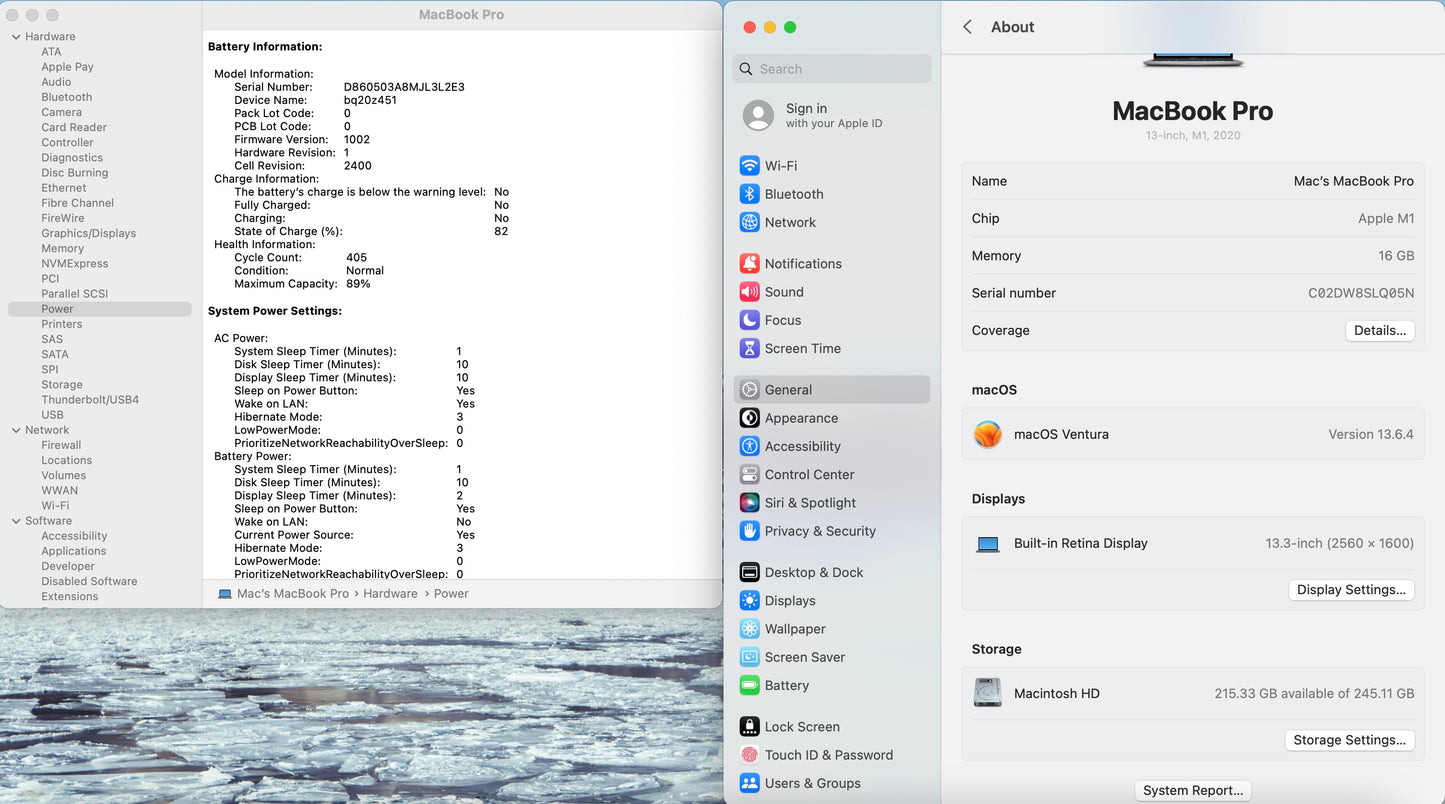Screen dimensions: 1445x804
Task: Collapse the Hardware tree section
Action: tap(16, 37)
